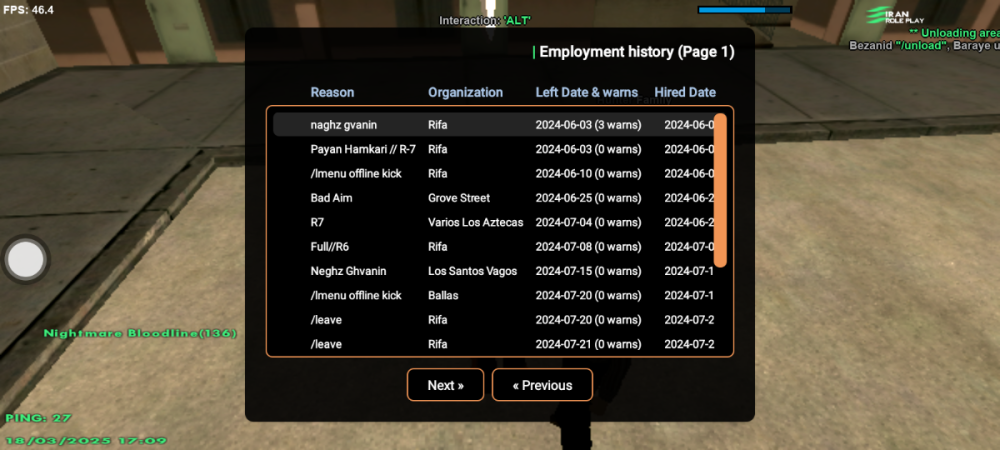
Task: Click the Varios Los Aztecas organization cell
Action: (476, 222)
